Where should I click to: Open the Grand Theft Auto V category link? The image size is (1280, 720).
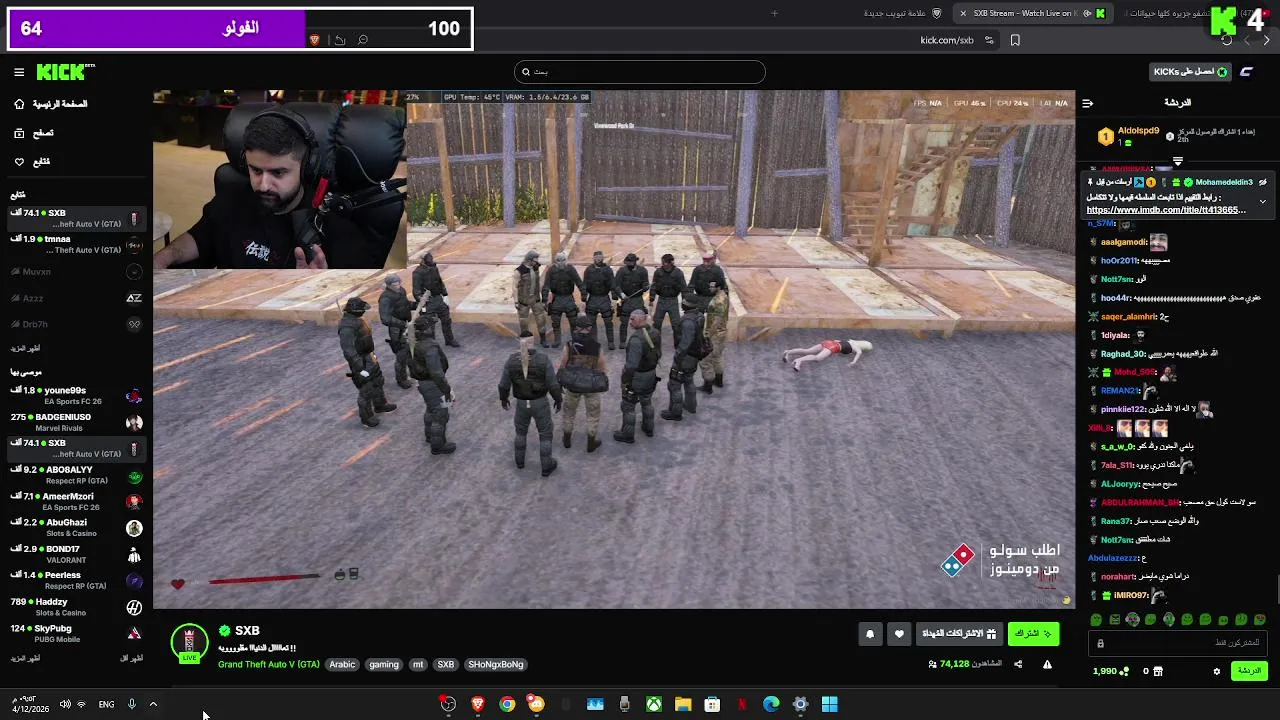pos(269,664)
